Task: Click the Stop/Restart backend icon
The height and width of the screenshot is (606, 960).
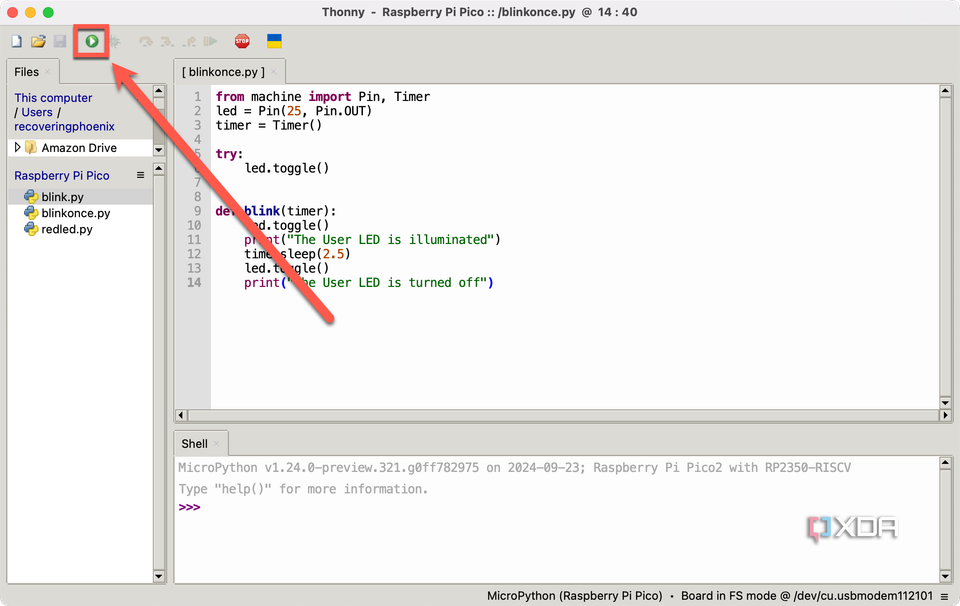Action: (240, 41)
